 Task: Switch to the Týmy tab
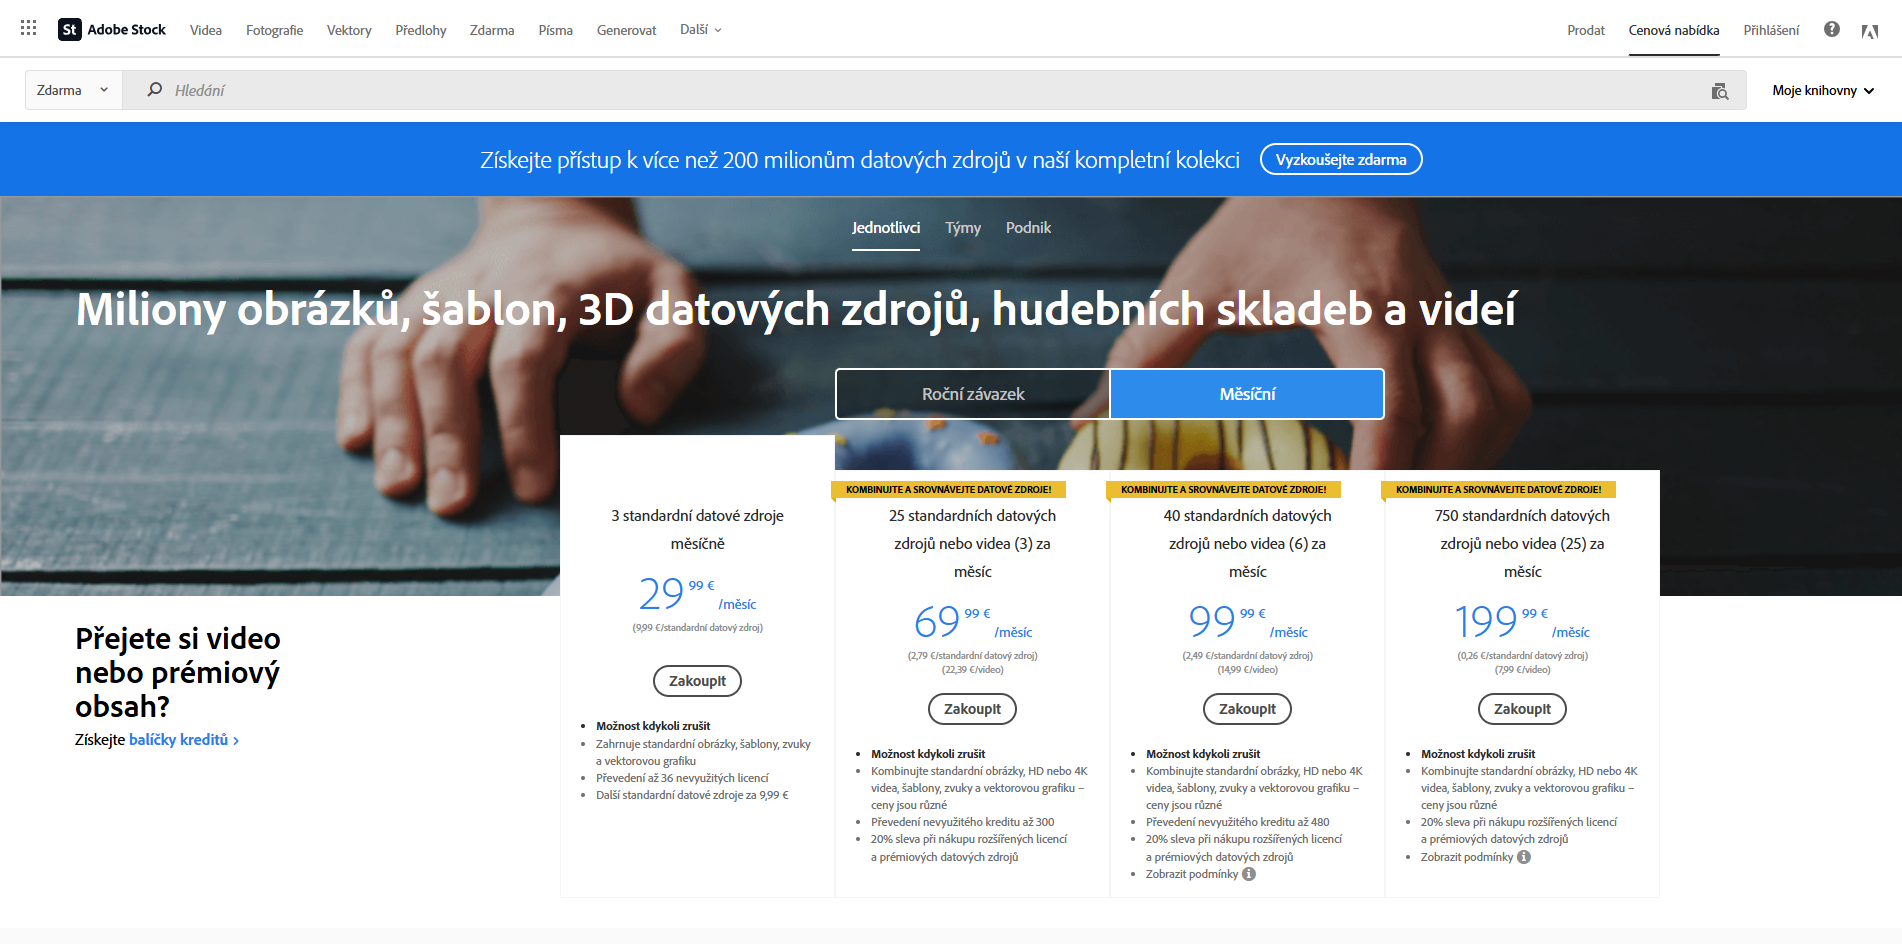pyautogui.click(x=963, y=228)
